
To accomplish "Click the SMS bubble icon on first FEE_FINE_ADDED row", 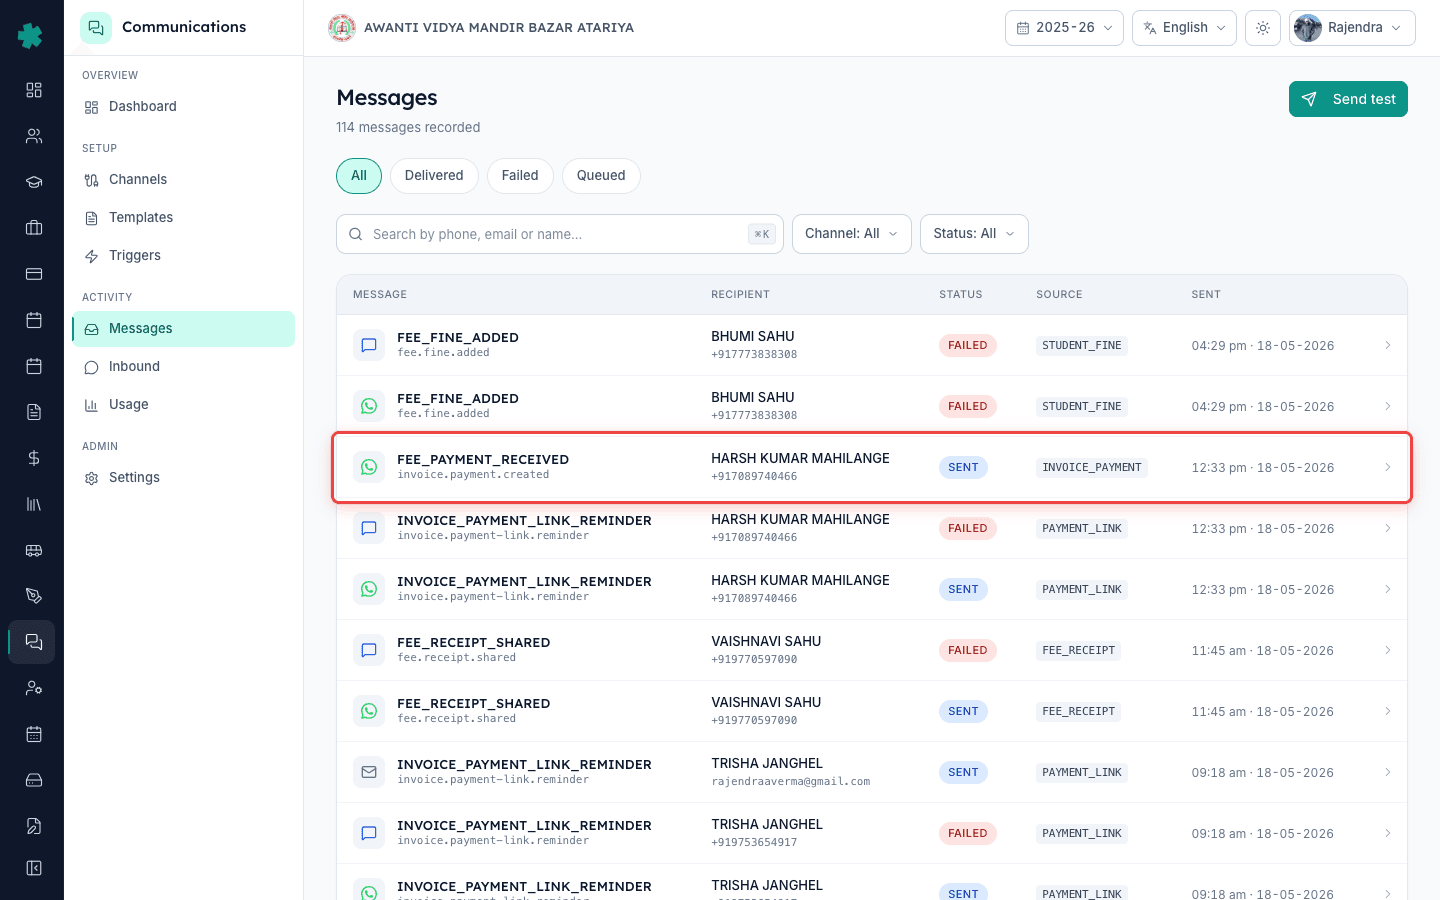I will pos(369,345).
